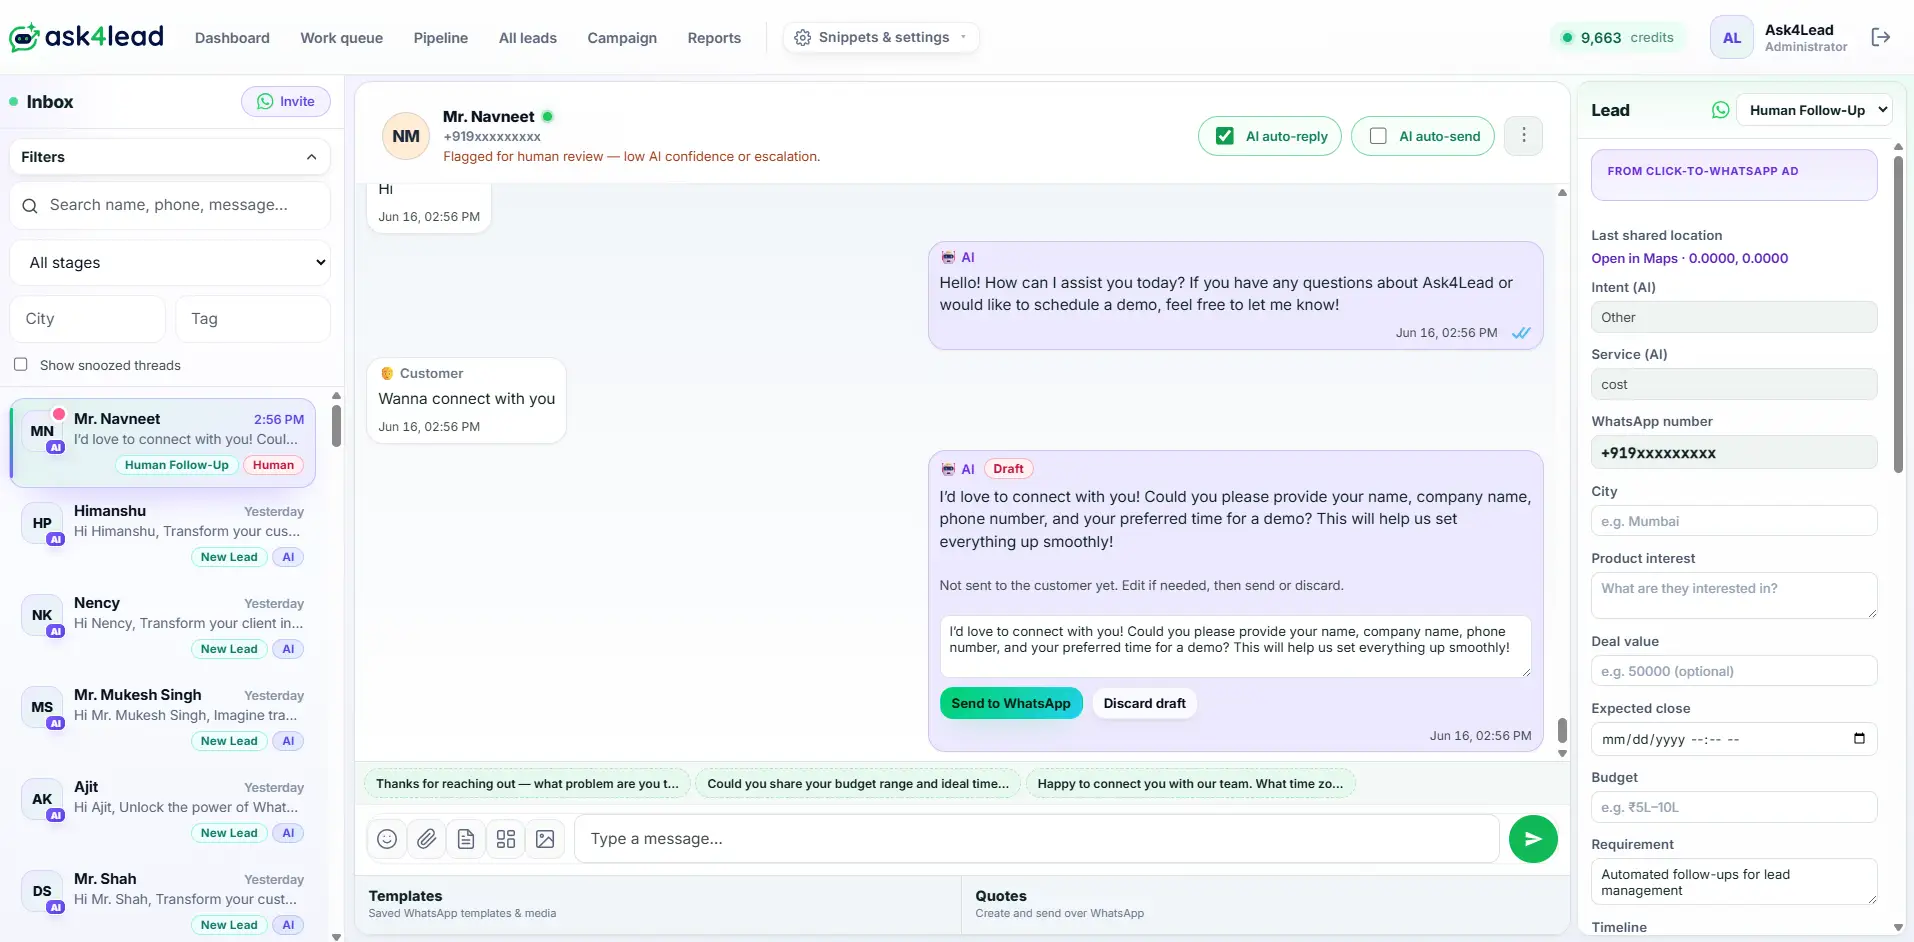The width and height of the screenshot is (1914, 942).
Task: Check Show snoozed threads
Action: (x=20, y=365)
